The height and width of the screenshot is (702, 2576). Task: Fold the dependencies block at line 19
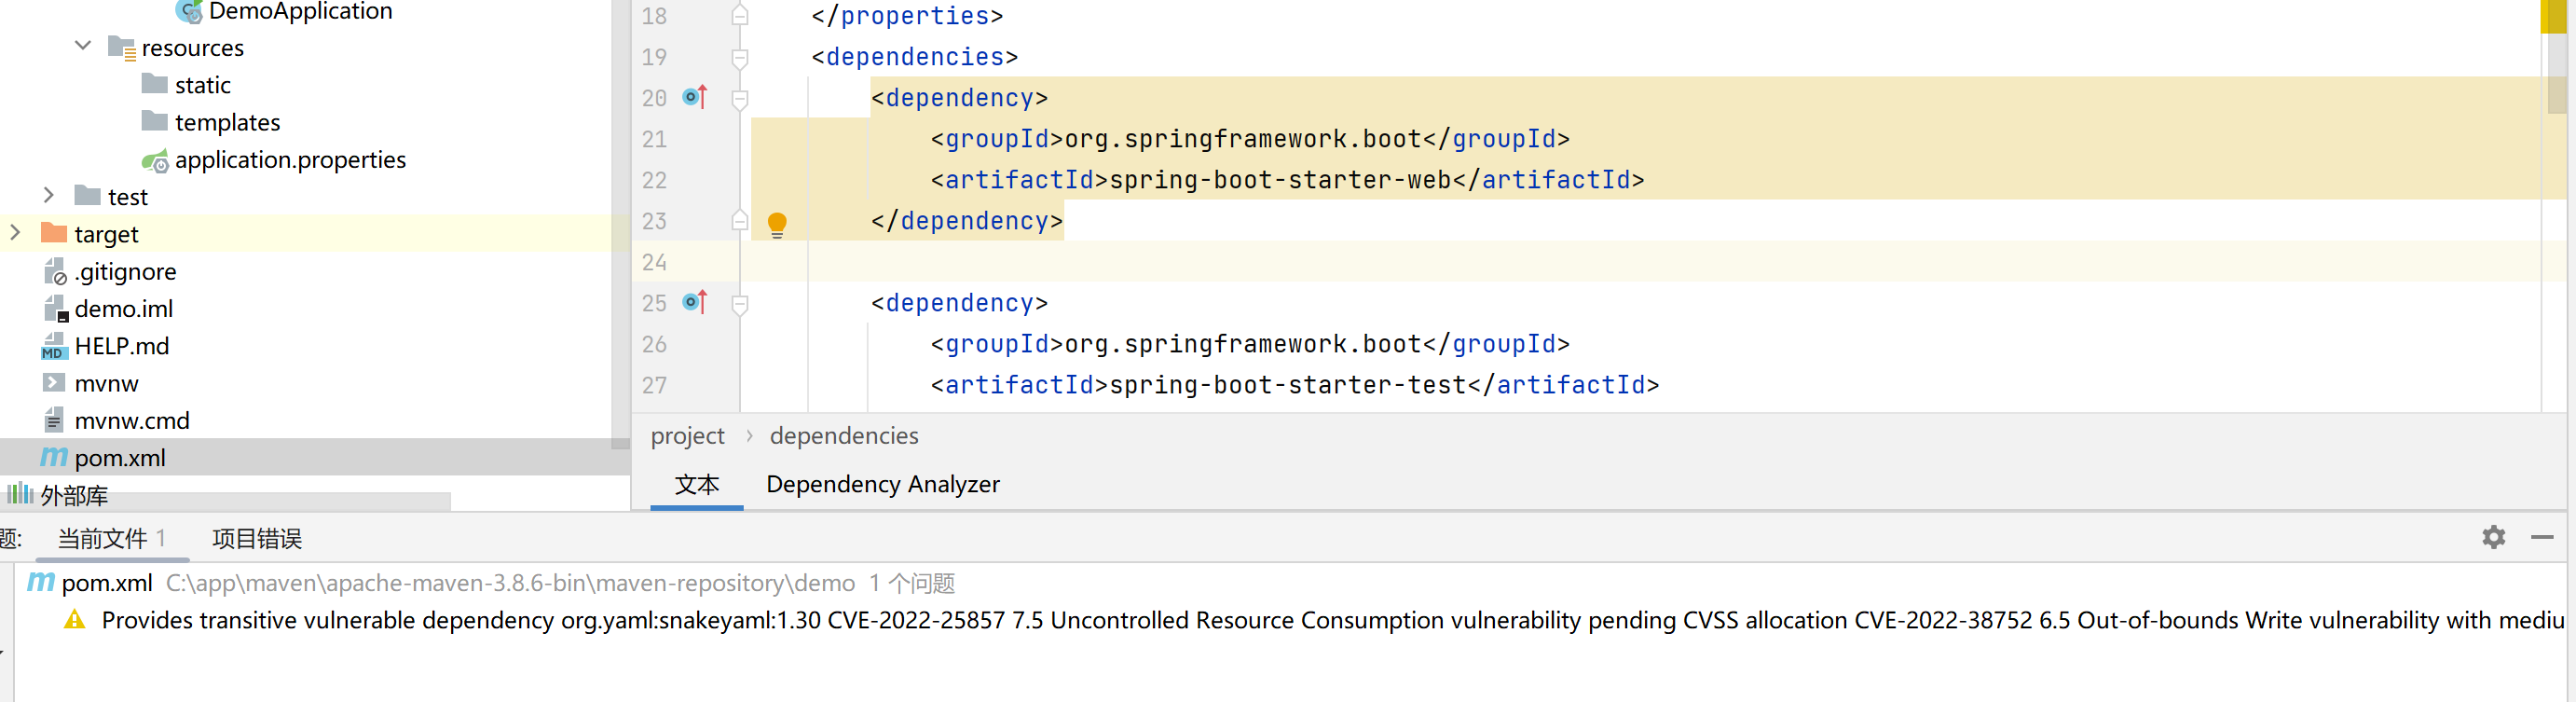point(740,57)
